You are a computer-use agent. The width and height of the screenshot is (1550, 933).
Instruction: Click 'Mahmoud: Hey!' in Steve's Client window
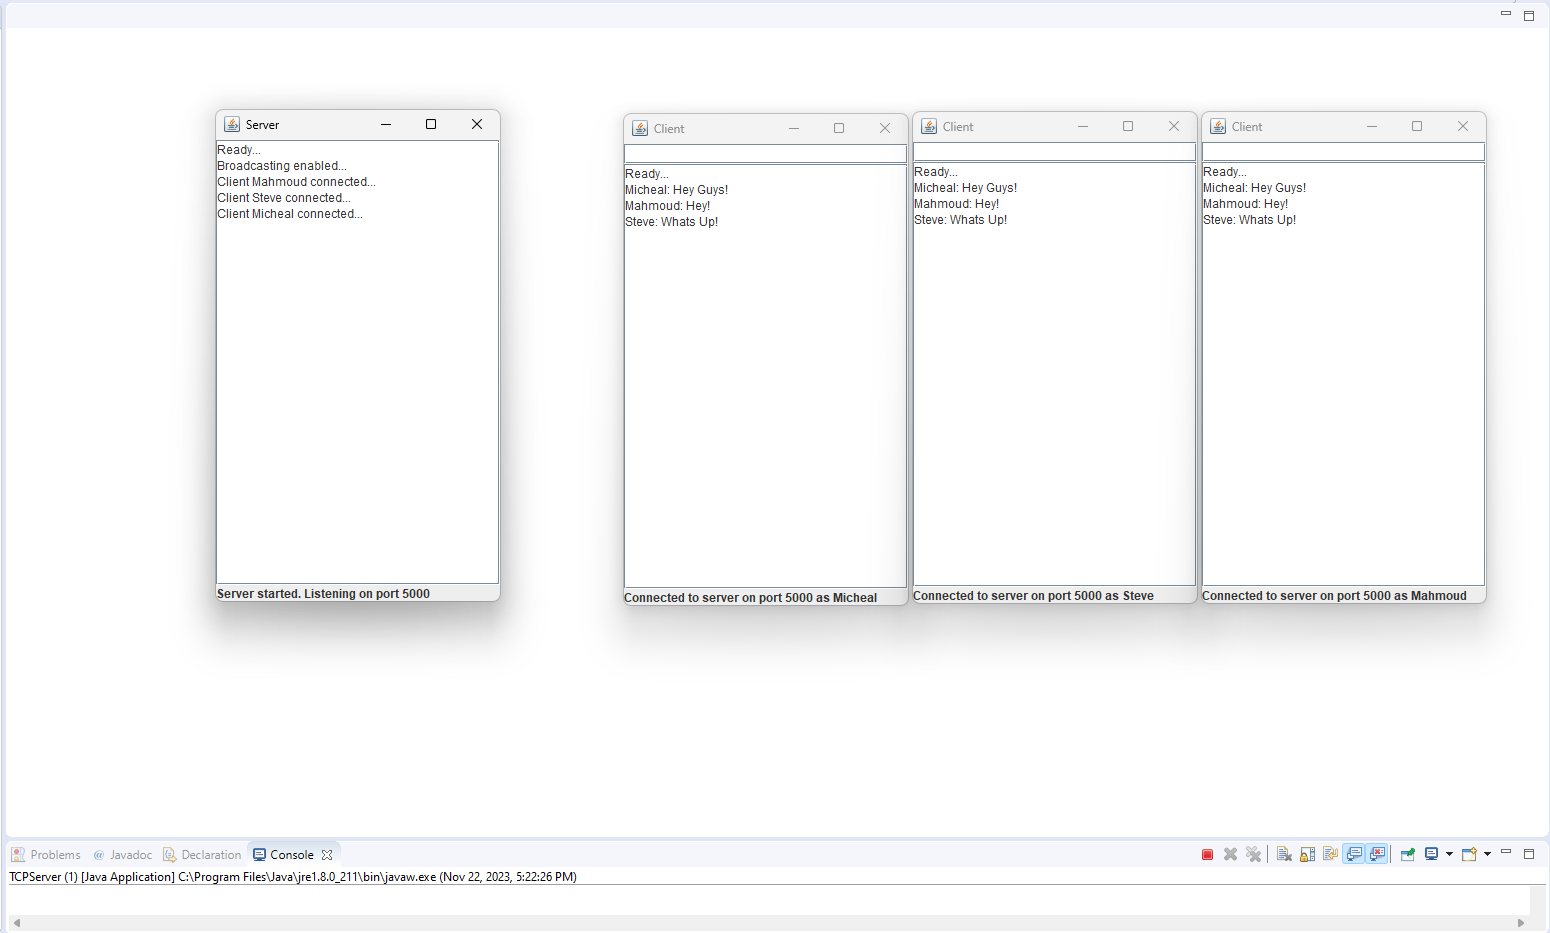(957, 204)
